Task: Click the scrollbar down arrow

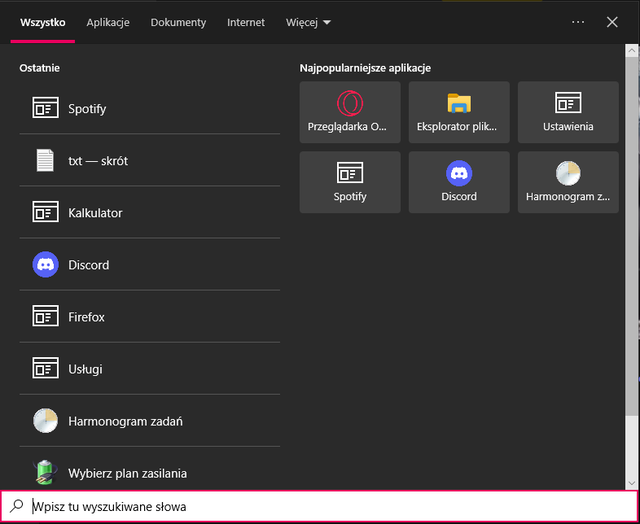Action: (x=632, y=483)
